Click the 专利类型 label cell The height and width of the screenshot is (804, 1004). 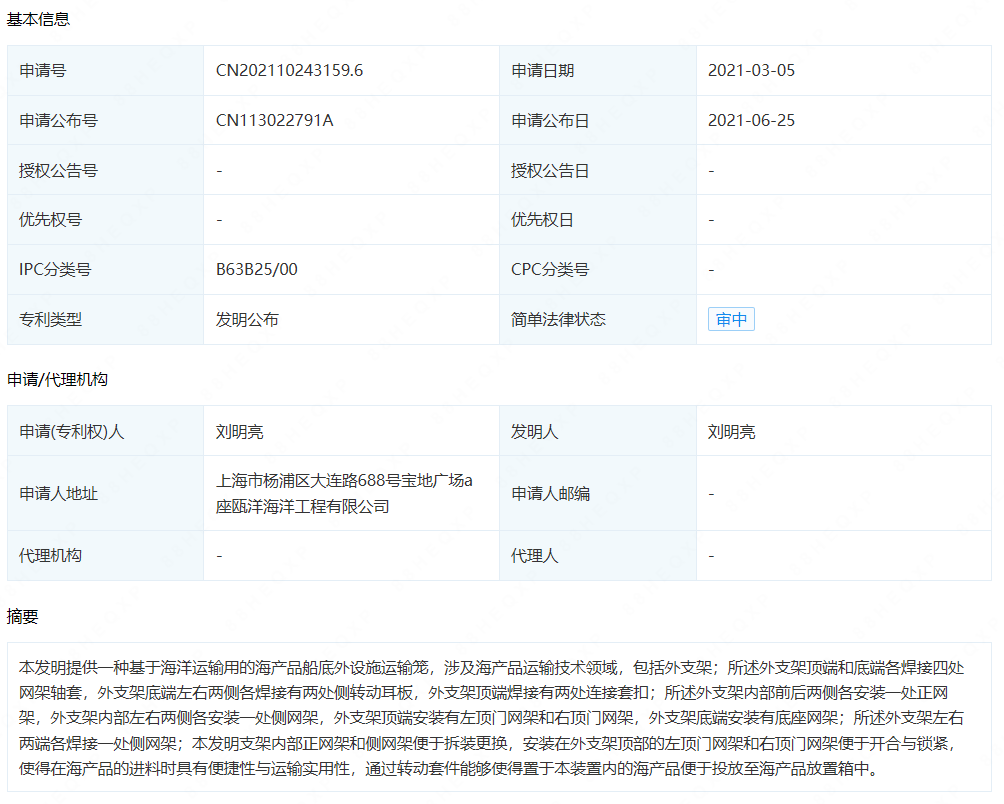(106, 319)
